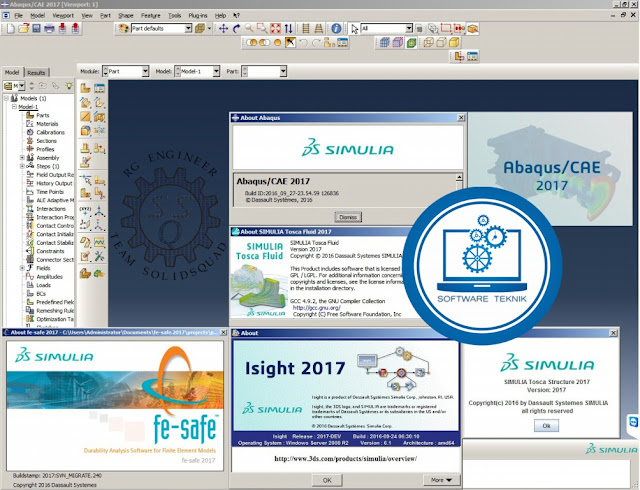This screenshot has width=640, height=490.
Task: Select the Box Zoom tool
Action: [262, 29]
